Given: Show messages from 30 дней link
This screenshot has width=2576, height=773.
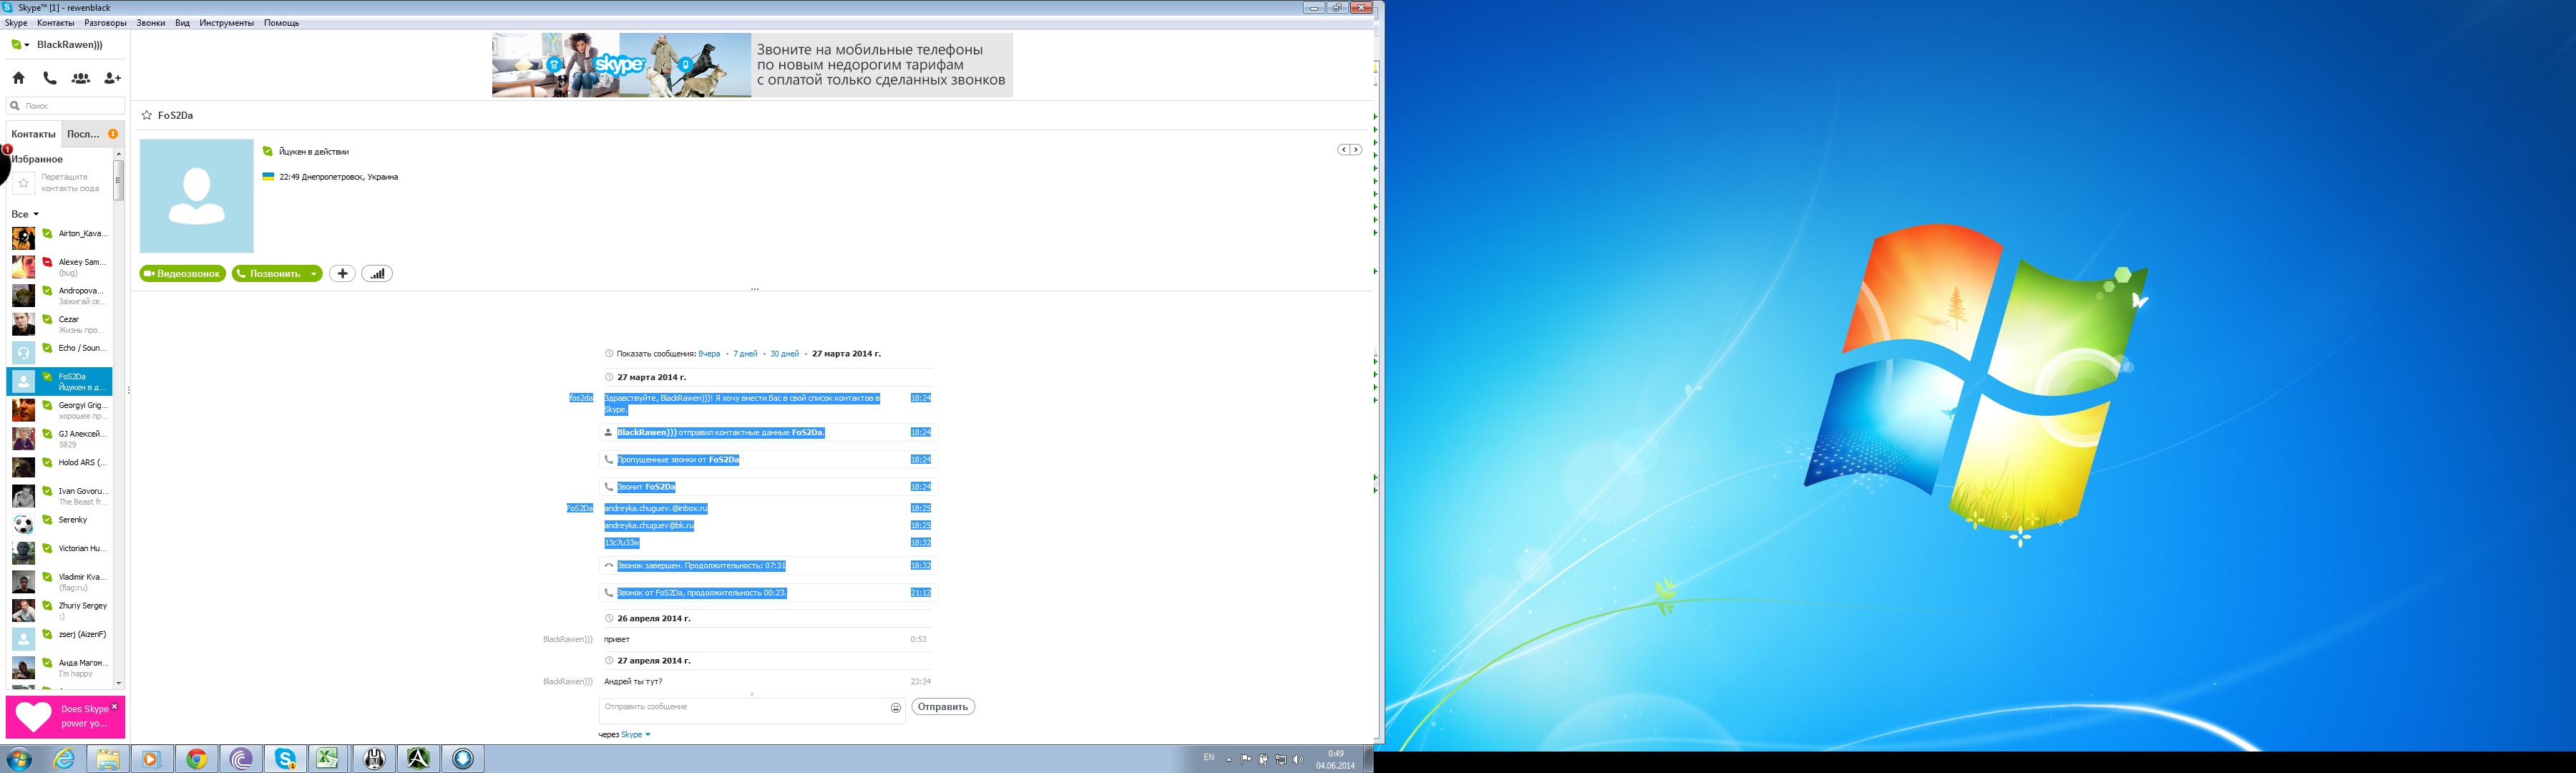Looking at the screenshot, I should pos(784,354).
